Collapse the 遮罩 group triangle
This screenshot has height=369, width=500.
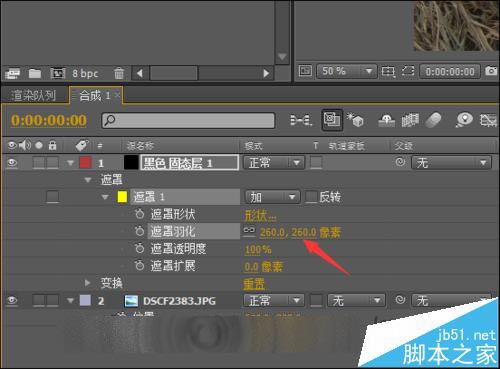pos(88,180)
